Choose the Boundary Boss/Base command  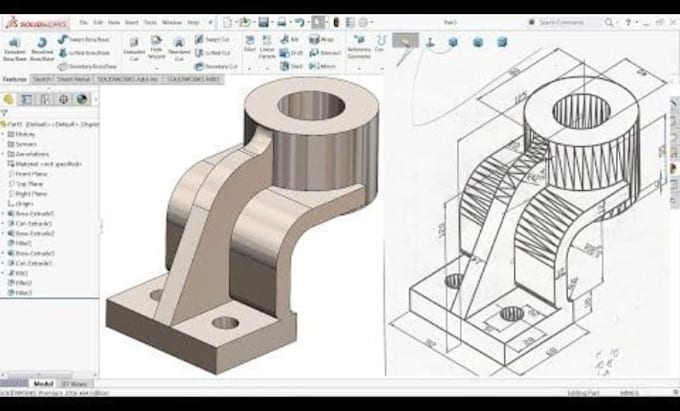click(88, 66)
